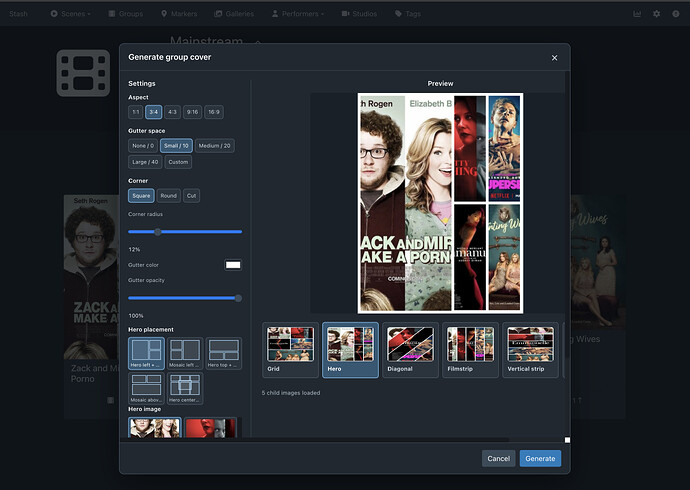Open the Performers dropdown menu
The width and height of the screenshot is (690, 490).
click(298, 14)
